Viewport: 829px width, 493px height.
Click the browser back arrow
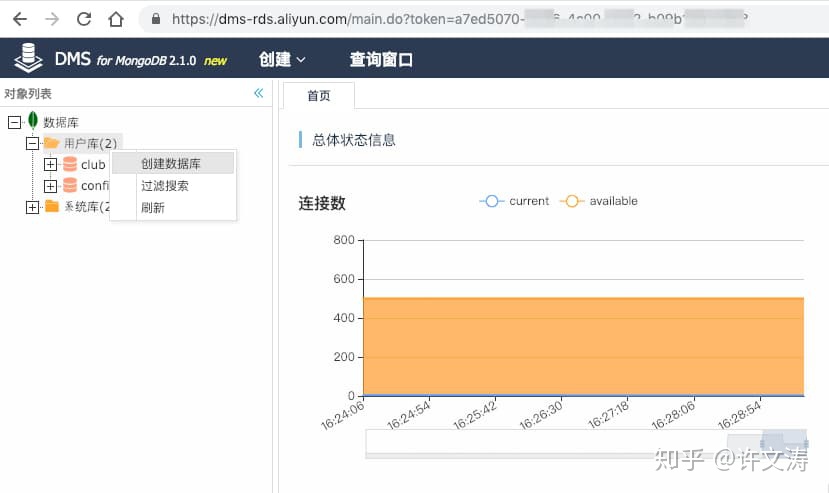pos(20,19)
